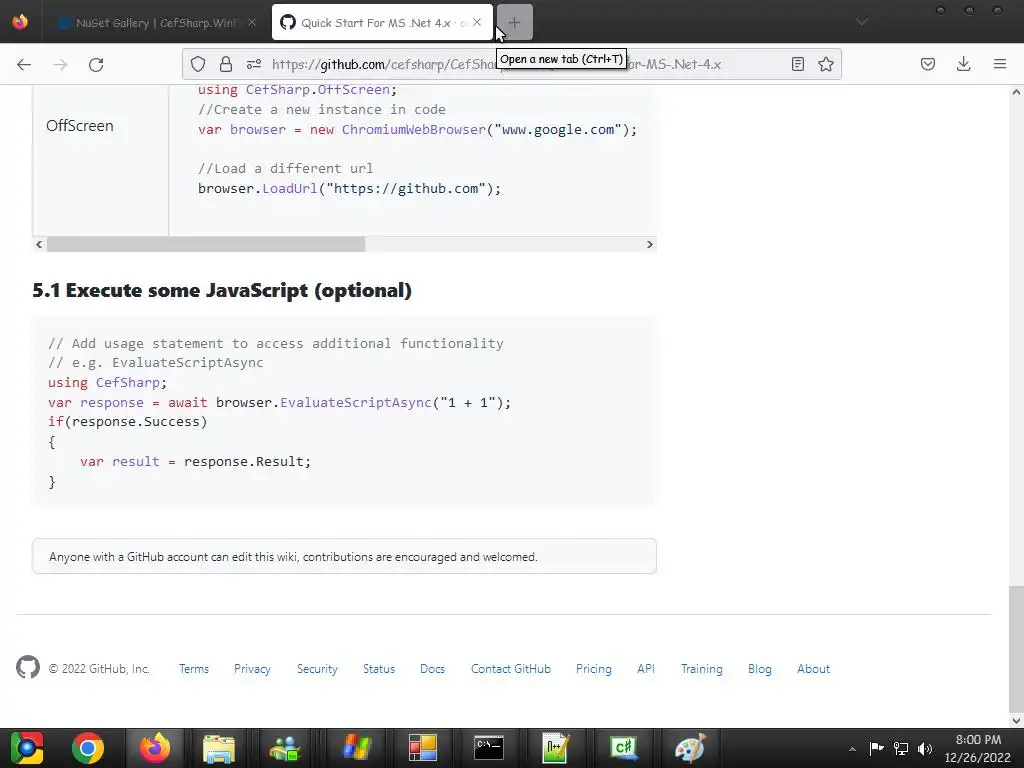Open the colored squares icon in the taskbar
1024x768 pixels.
pyautogui.click(x=423, y=748)
